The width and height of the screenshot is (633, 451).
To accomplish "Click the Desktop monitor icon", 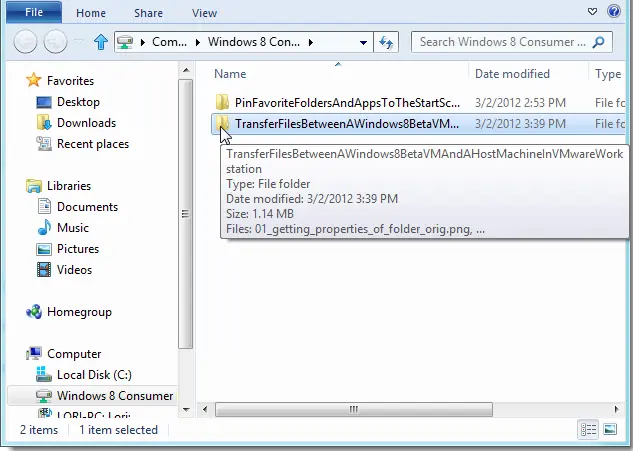I will pyautogui.click(x=44, y=102).
